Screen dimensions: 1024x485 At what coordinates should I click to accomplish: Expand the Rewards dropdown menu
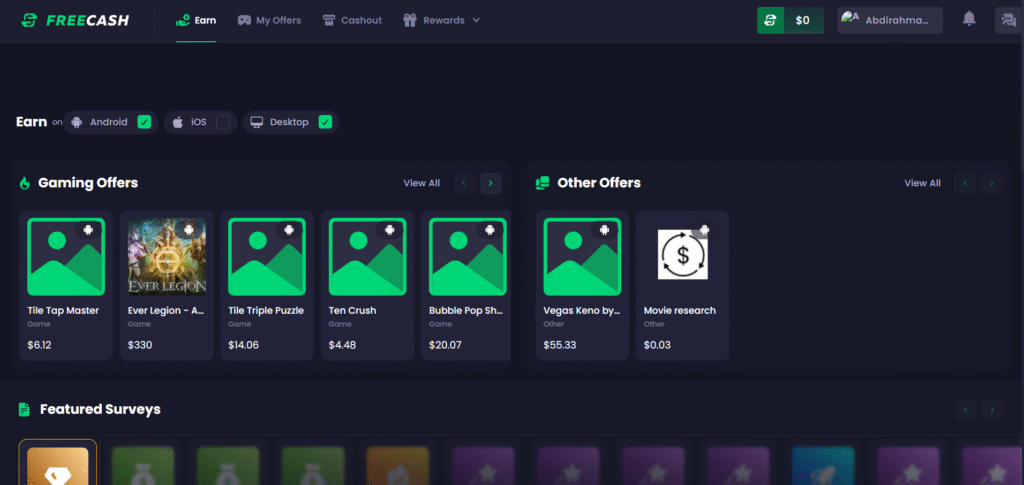click(441, 20)
